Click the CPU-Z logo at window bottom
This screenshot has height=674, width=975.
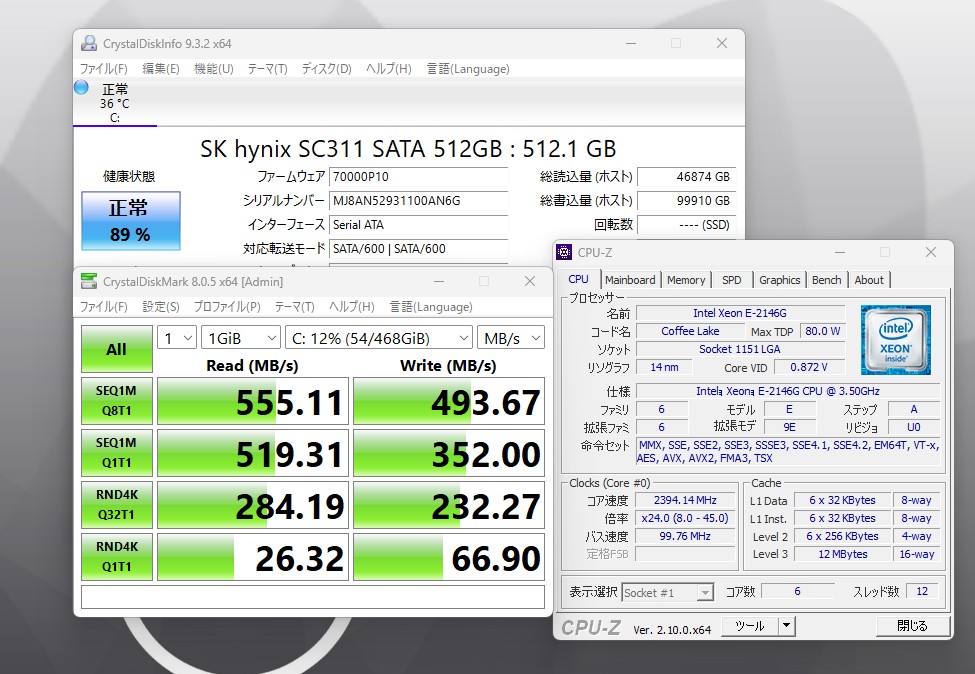(591, 628)
